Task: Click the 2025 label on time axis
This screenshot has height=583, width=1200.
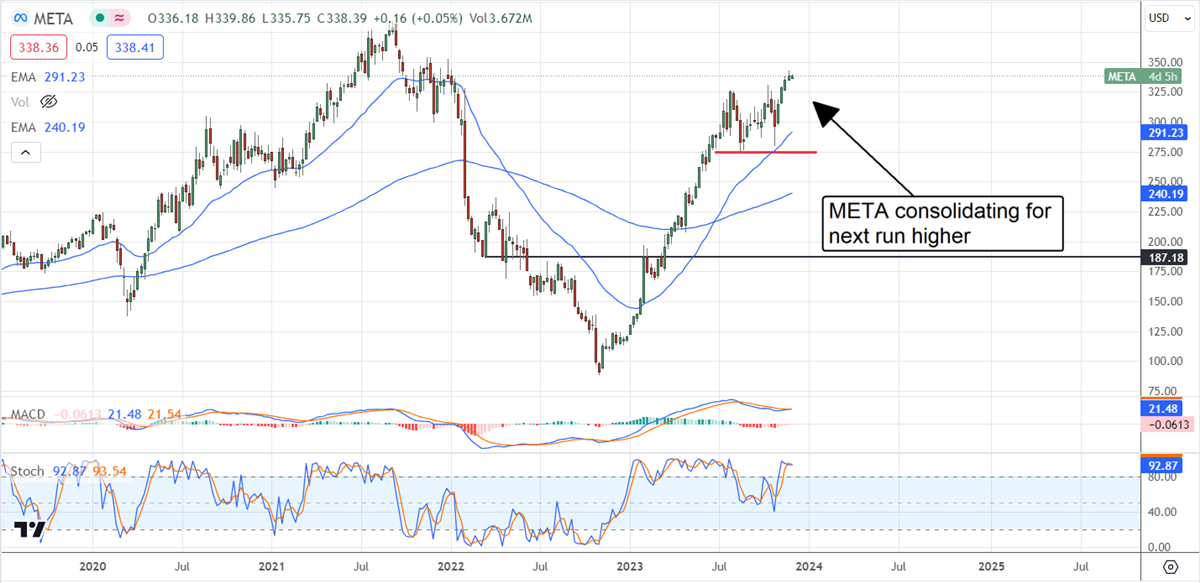Action: pos(992,567)
